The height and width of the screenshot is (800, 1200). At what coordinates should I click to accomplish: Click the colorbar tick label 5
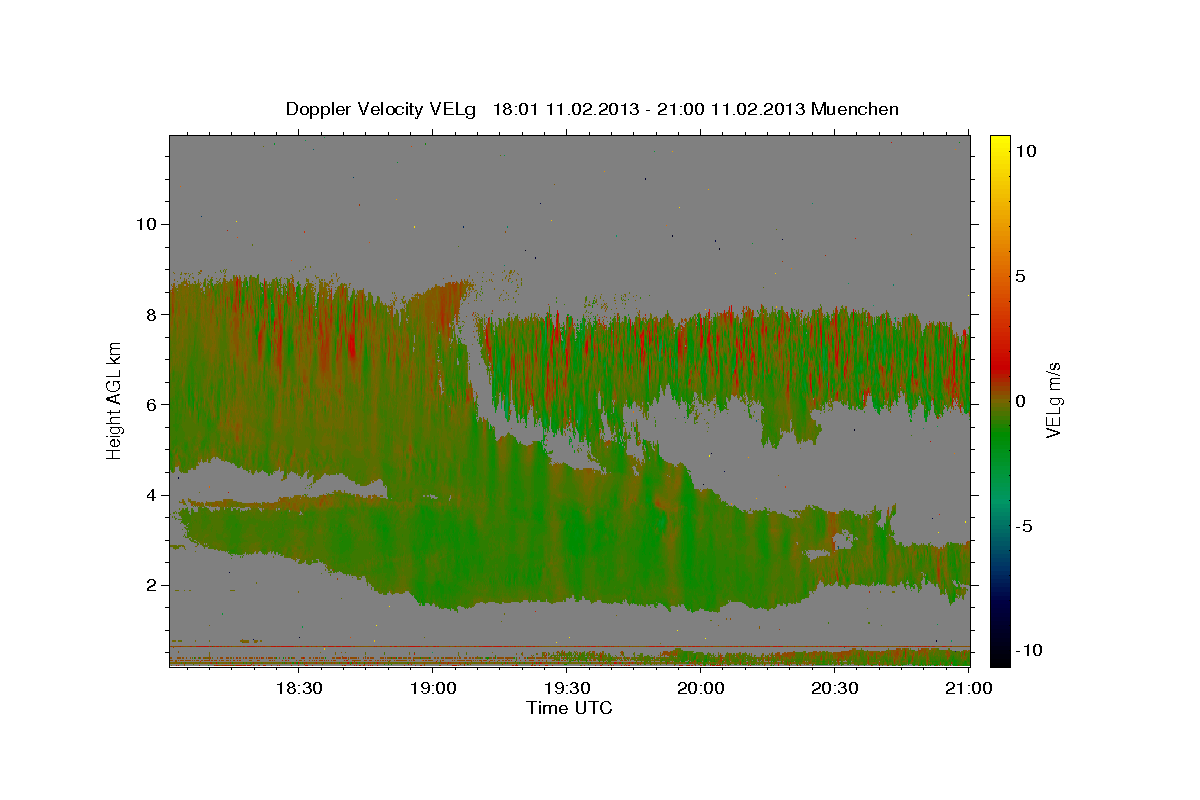pos(1021,276)
